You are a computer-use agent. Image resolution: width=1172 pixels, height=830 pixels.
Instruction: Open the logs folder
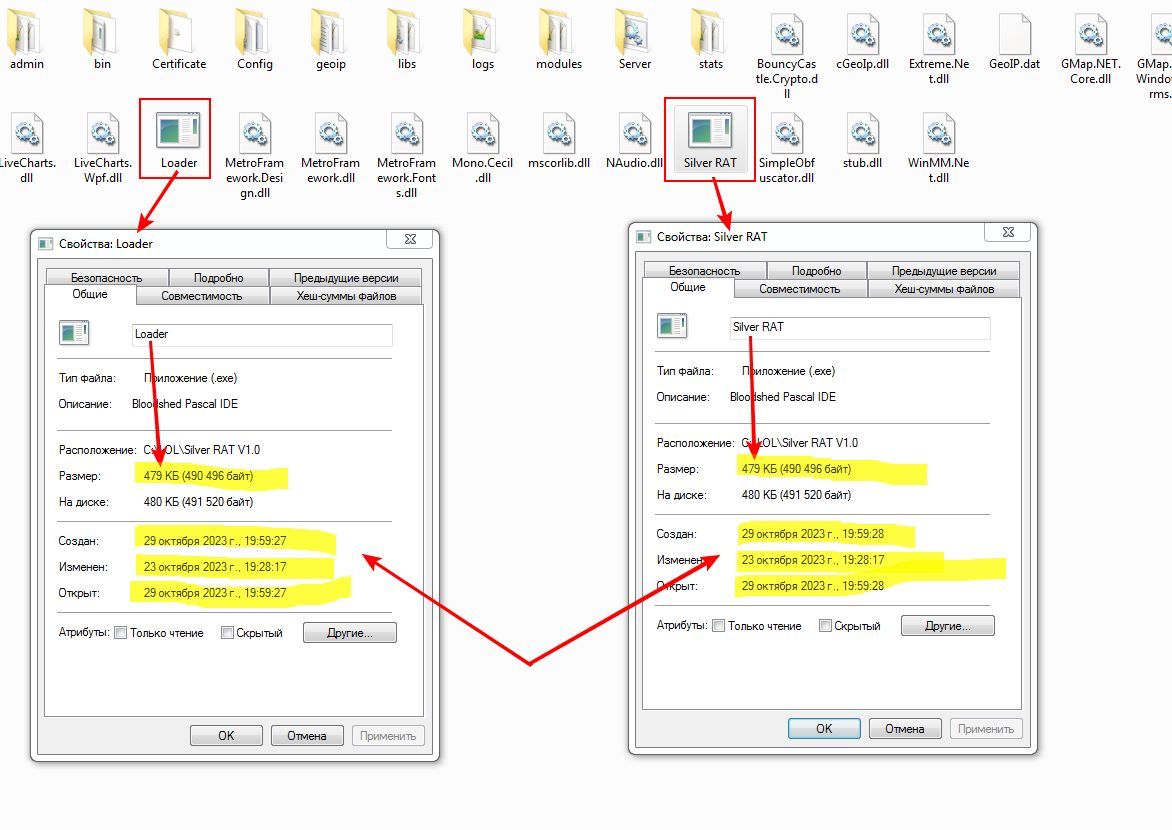pos(483,39)
